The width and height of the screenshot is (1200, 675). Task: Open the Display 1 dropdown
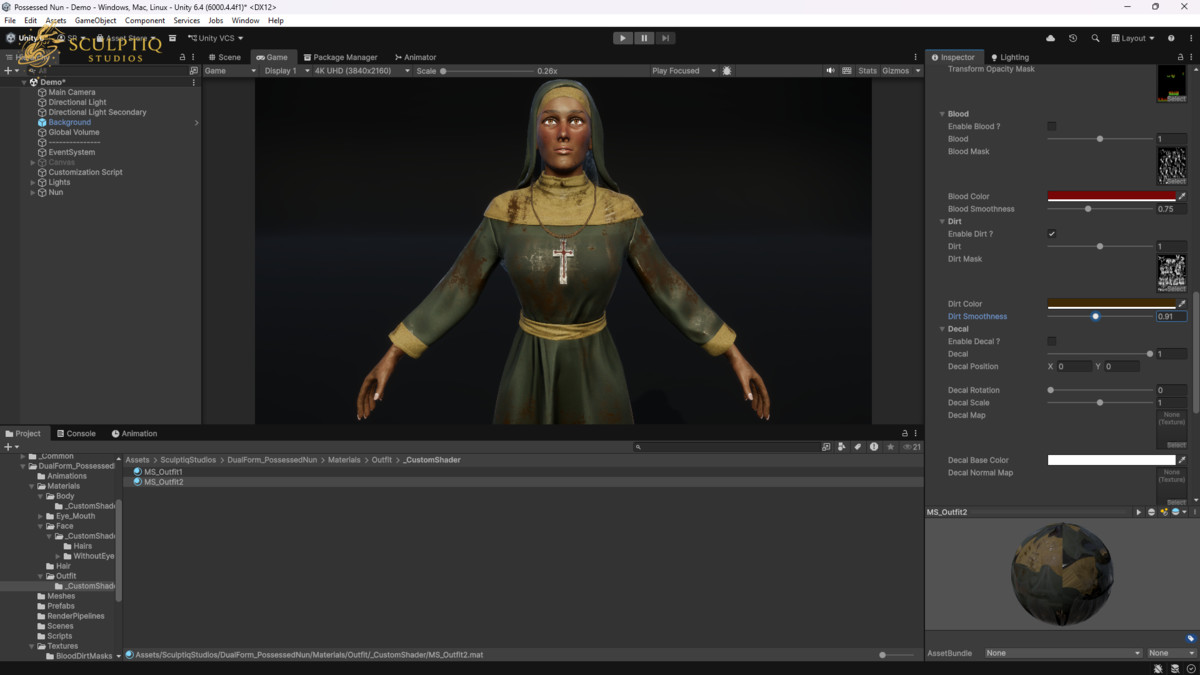coord(287,71)
